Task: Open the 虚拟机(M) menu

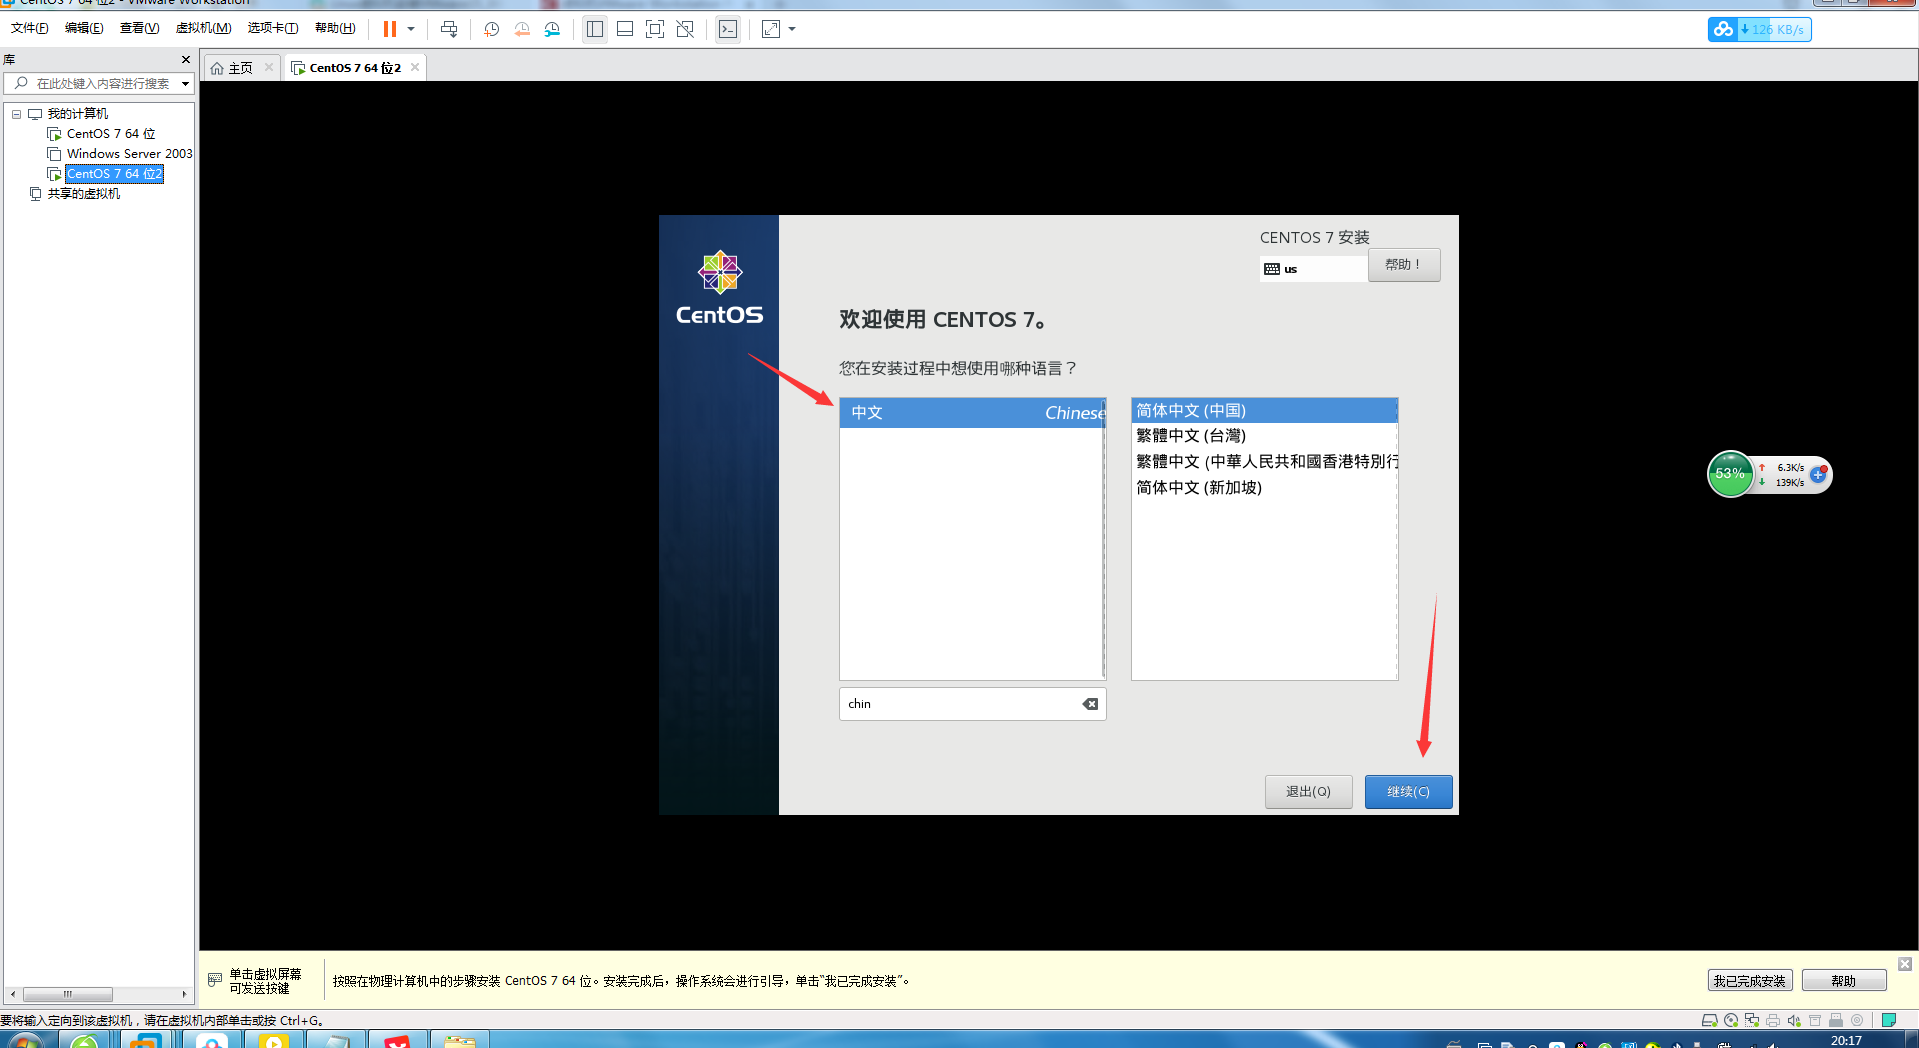Action: pyautogui.click(x=203, y=28)
